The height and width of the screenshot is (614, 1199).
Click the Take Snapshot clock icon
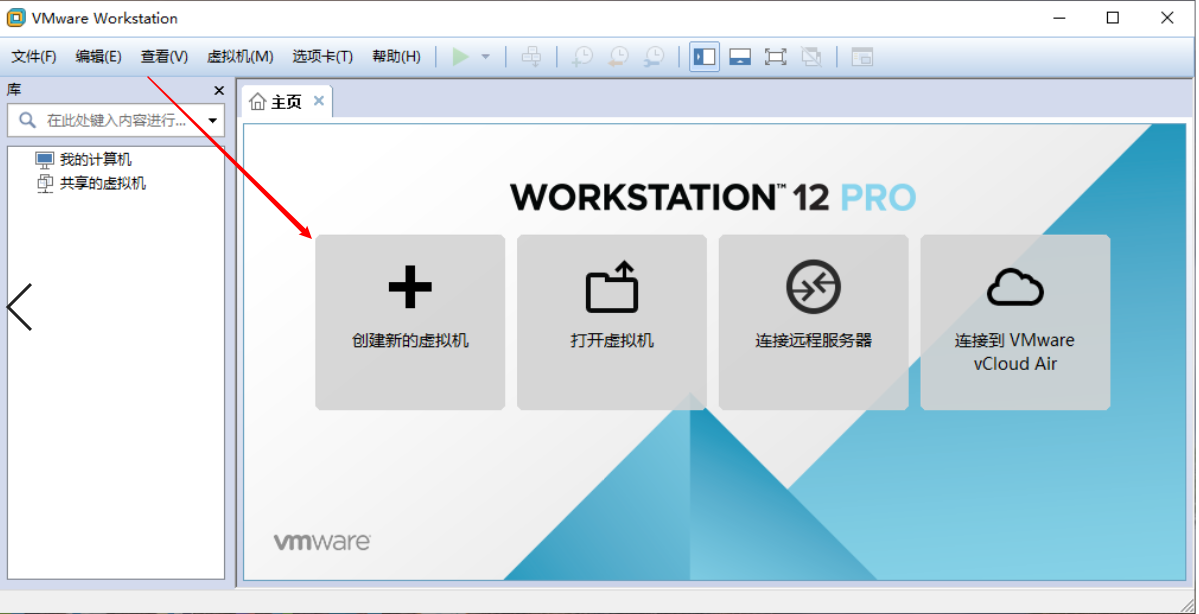[582, 57]
